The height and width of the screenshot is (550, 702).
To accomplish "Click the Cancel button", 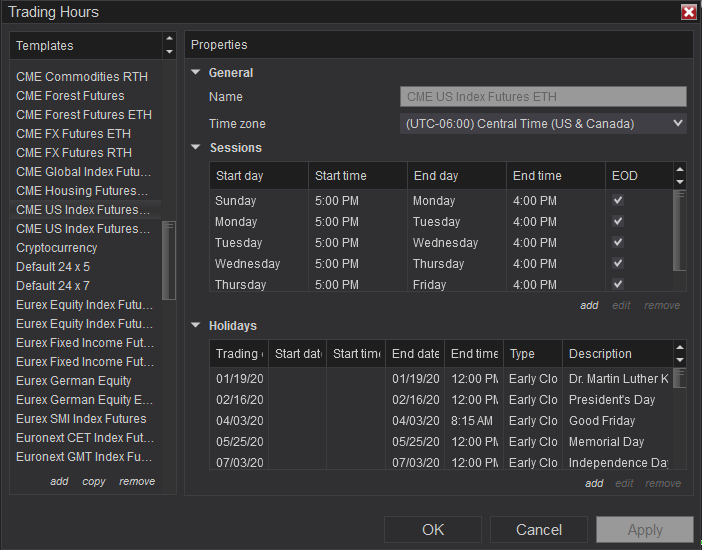I will point(538,530).
